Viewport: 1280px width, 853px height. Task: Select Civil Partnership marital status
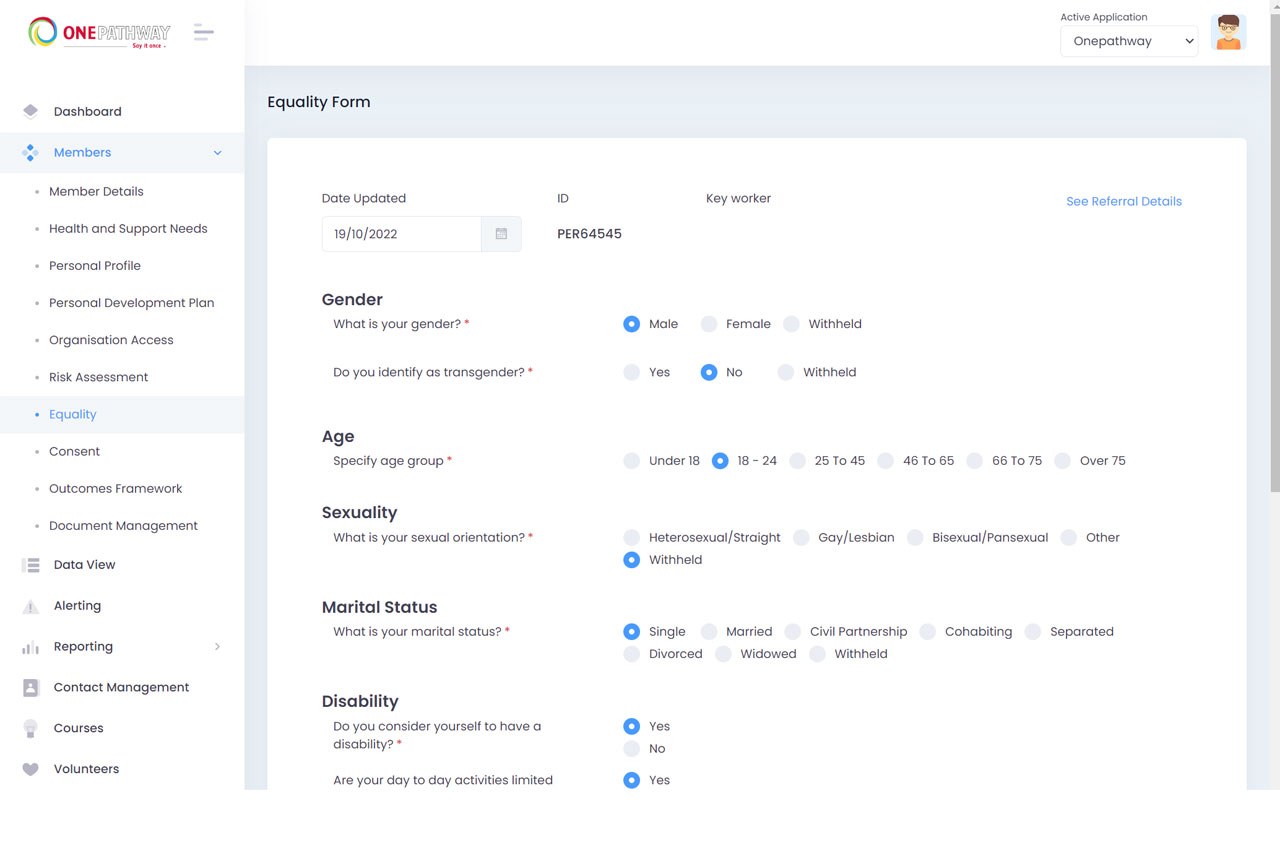coord(792,632)
